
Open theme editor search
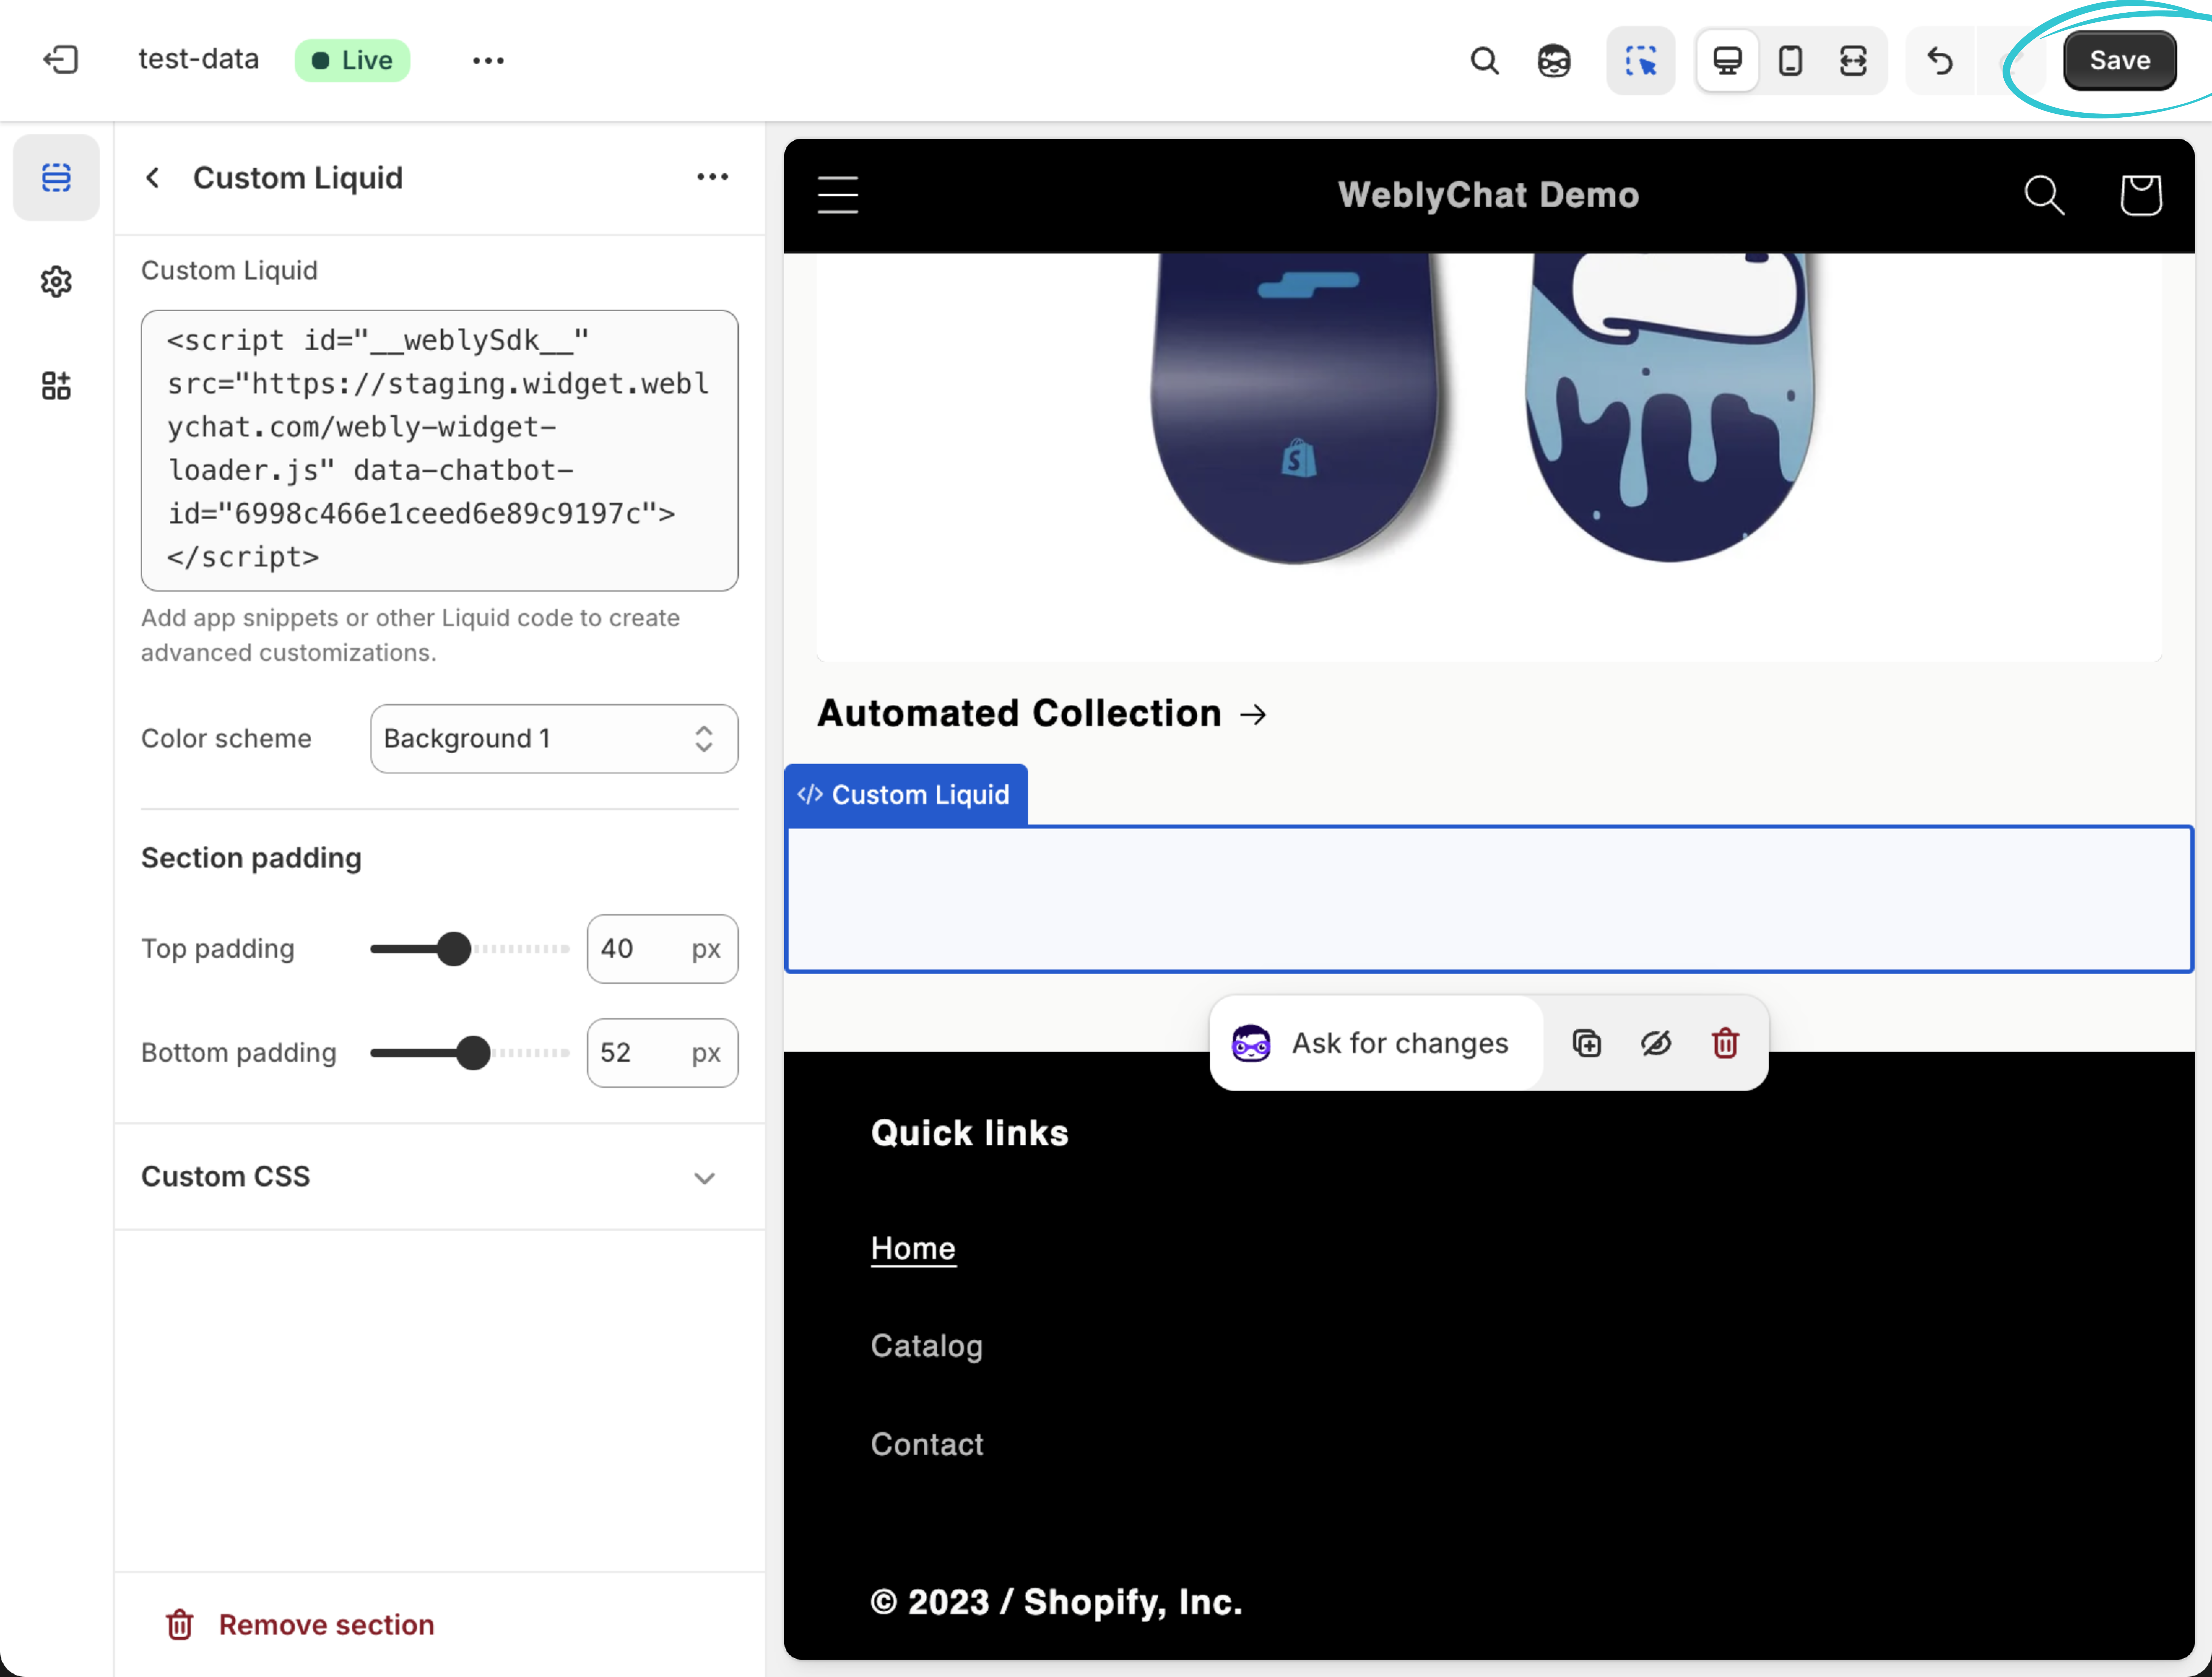tap(1484, 60)
